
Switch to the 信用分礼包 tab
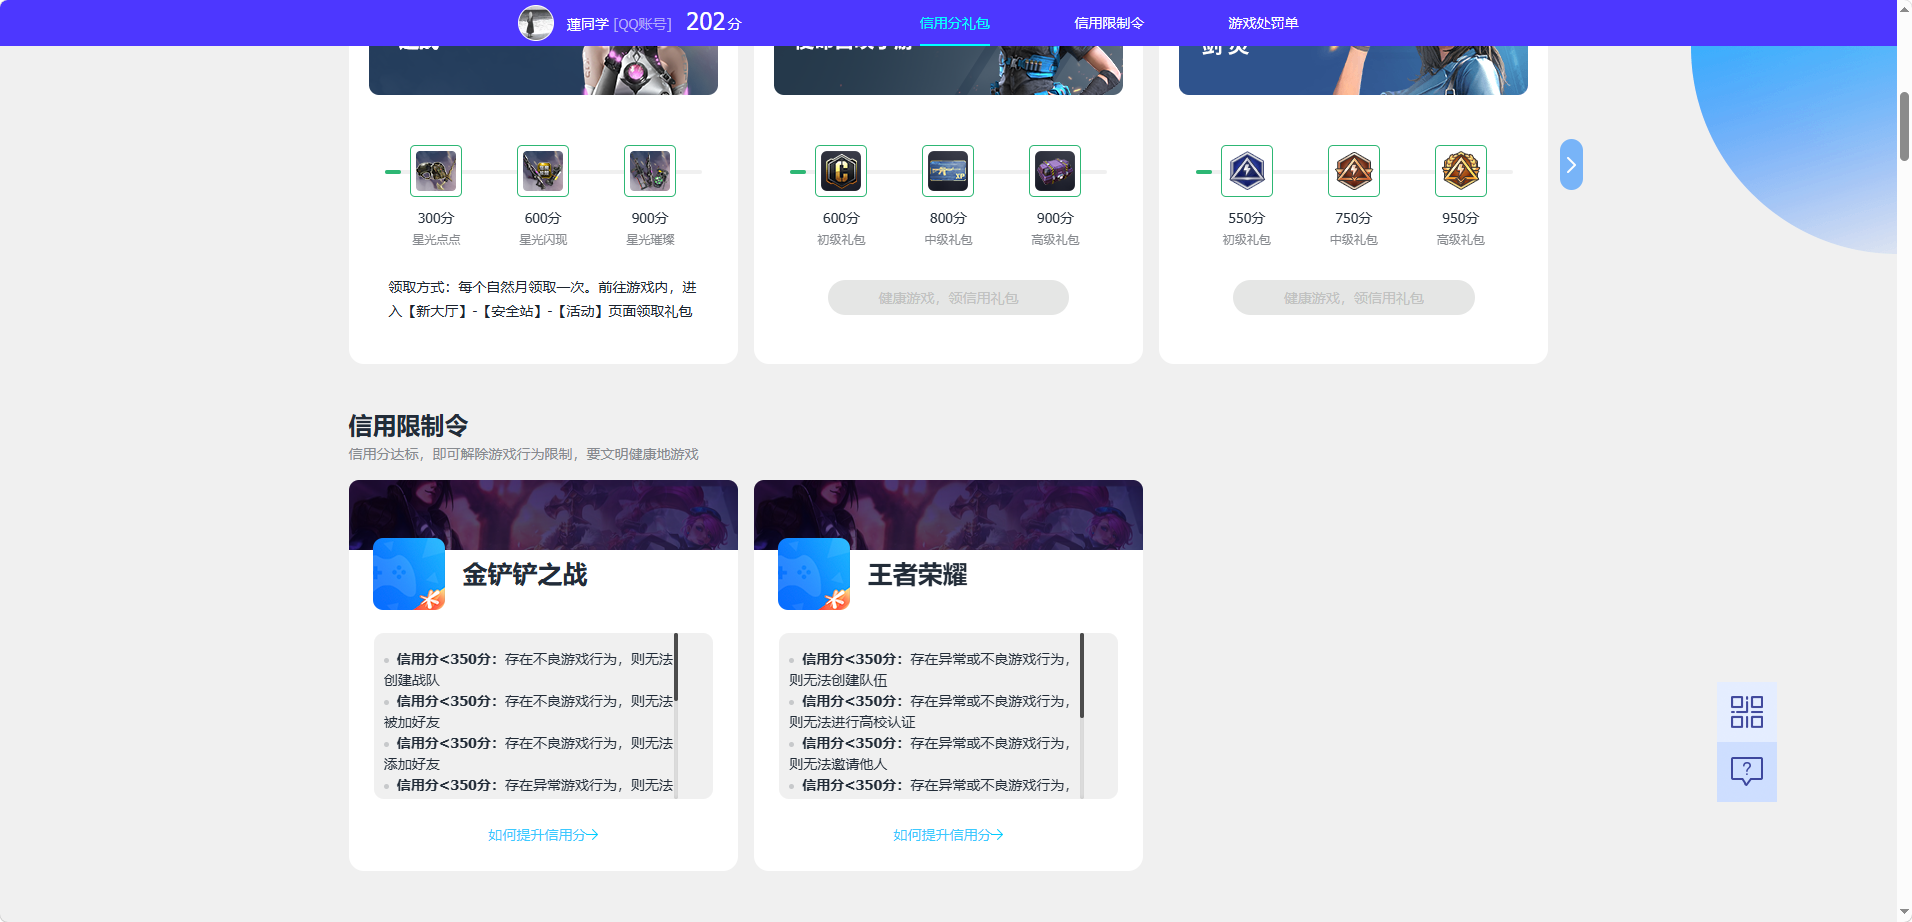point(954,23)
